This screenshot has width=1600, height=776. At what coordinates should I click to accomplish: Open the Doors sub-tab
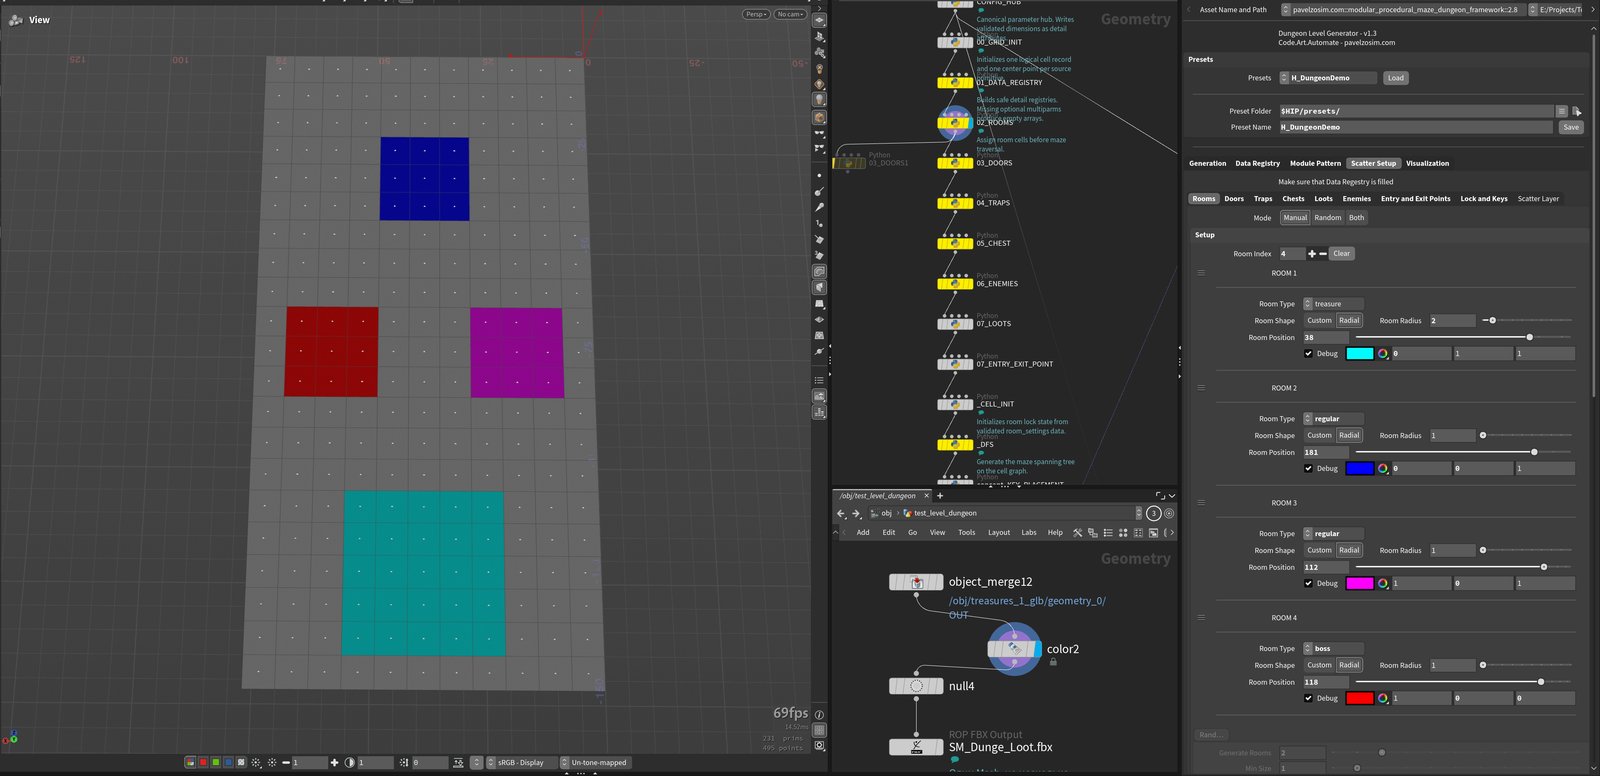(x=1234, y=199)
